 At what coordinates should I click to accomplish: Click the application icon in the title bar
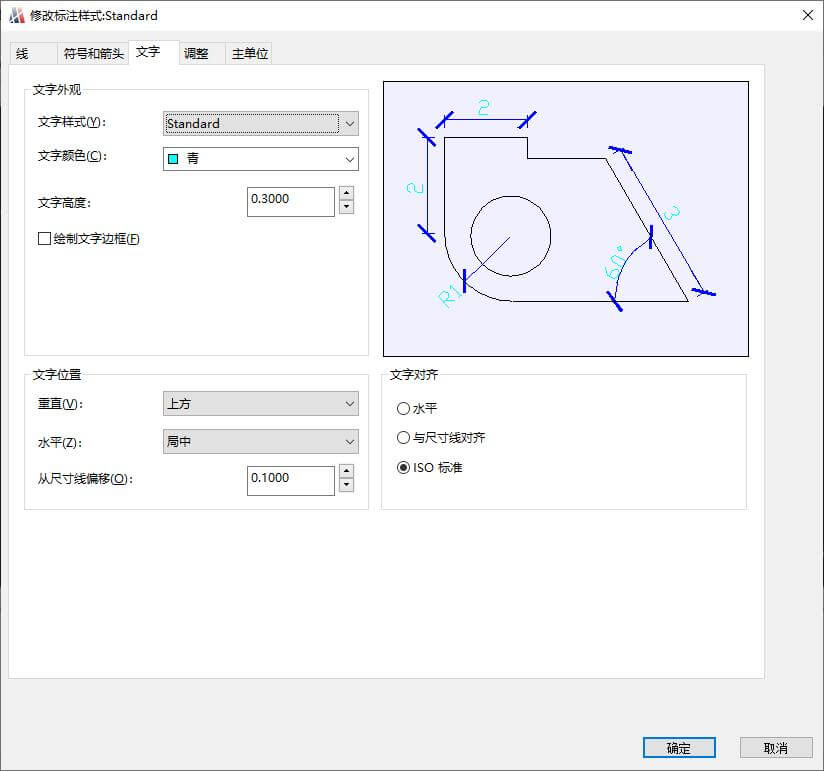[x=17, y=15]
